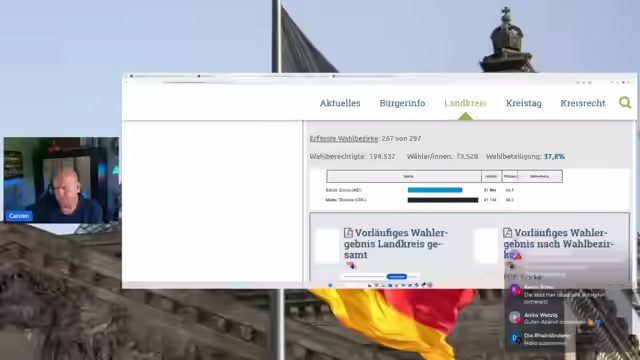
Task: Click the blue horizontal scrollbar thumb below documents
Action: pyautogui.click(x=396, y=276)
